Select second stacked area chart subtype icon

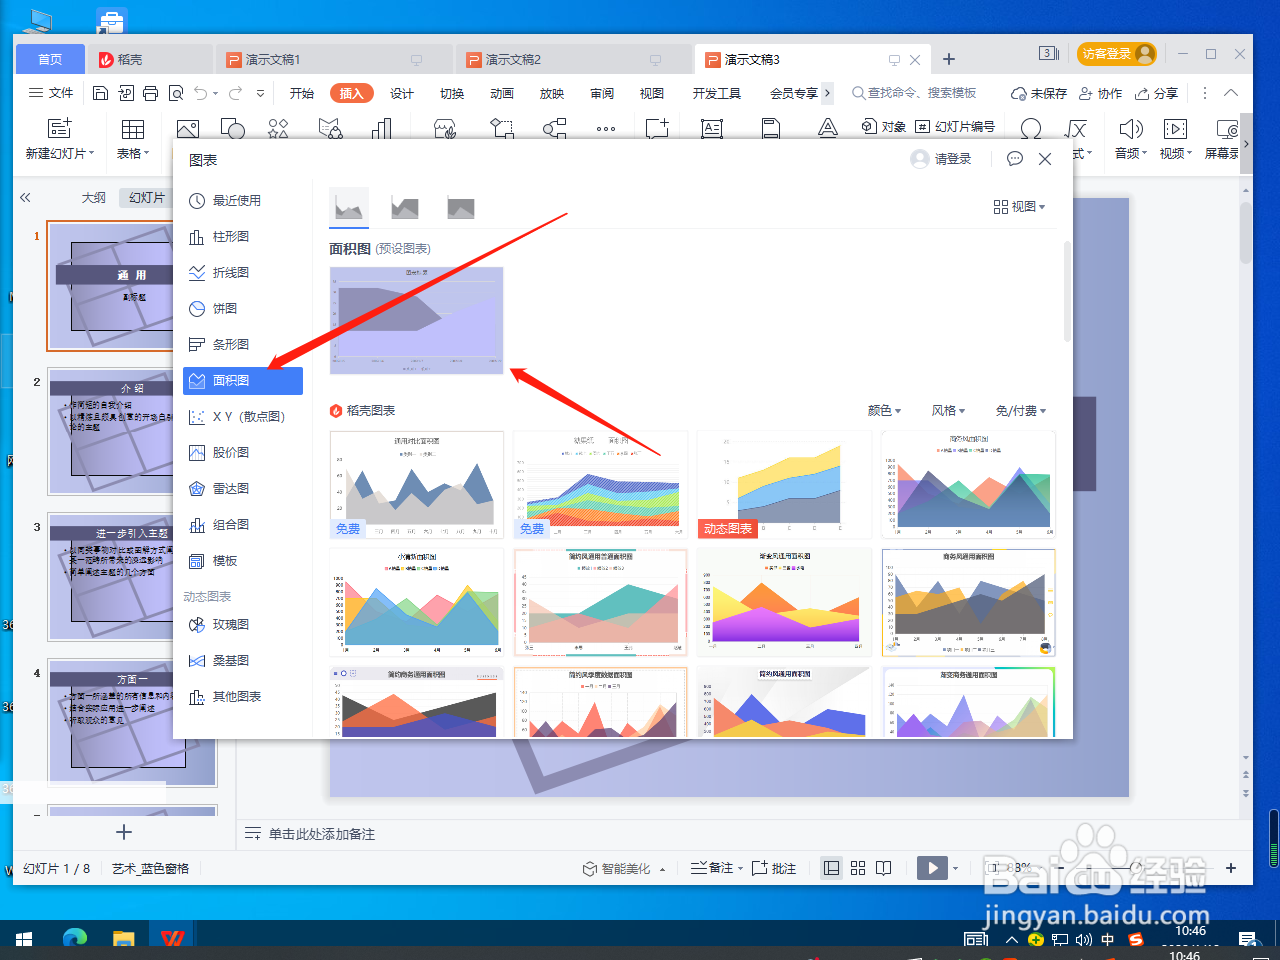tap(405, 207)
